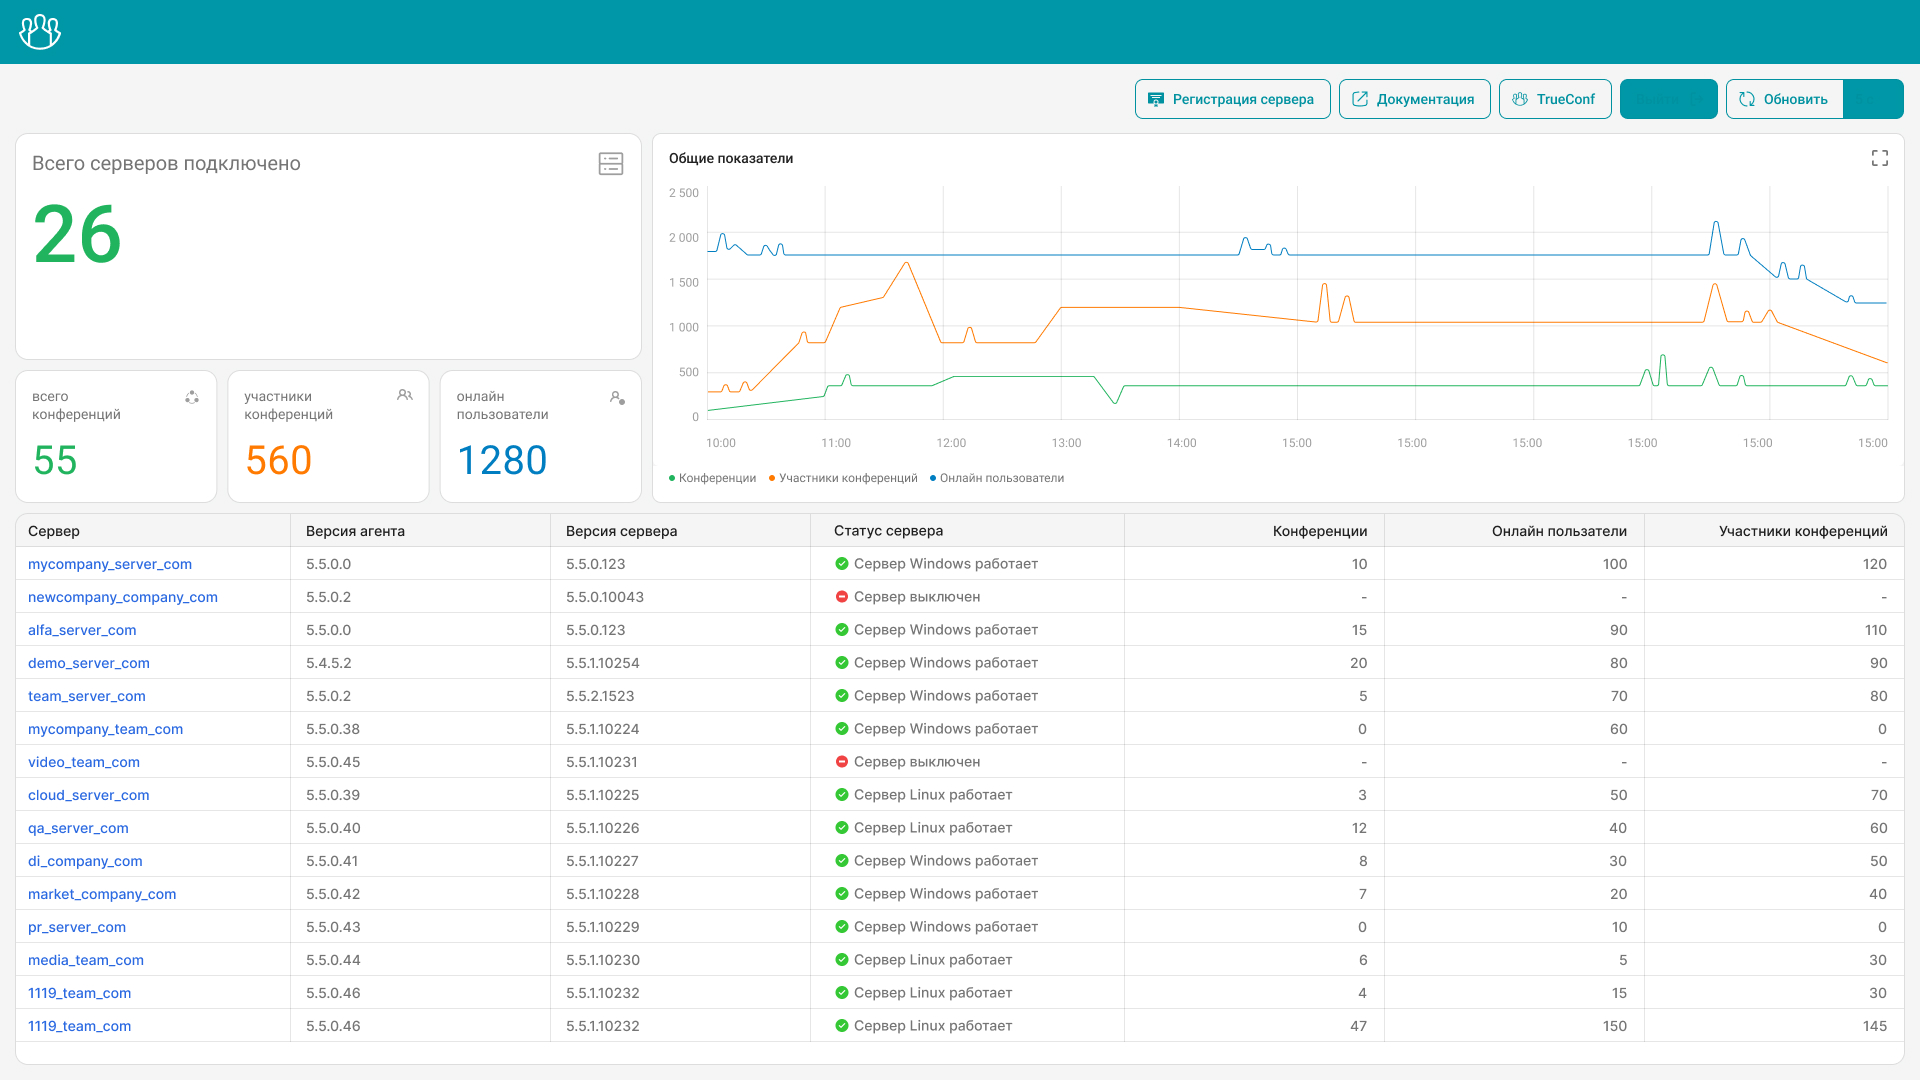Open the Документация link button
Image resolution: width=1920 pixels, height=1080 pixels.
[x=1414, y=99]
